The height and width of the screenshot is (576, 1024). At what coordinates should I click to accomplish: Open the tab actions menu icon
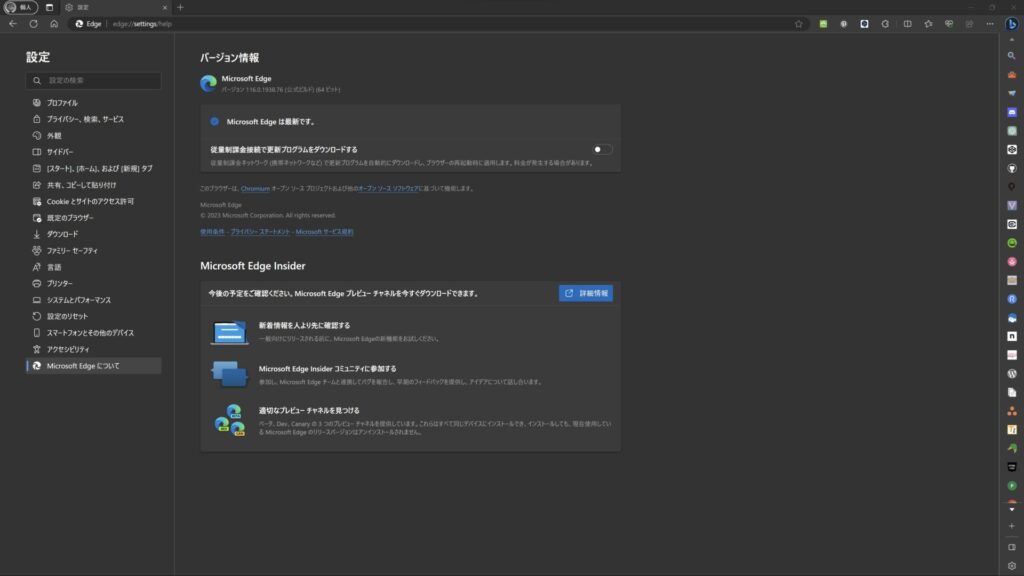(x=49, y=7)
